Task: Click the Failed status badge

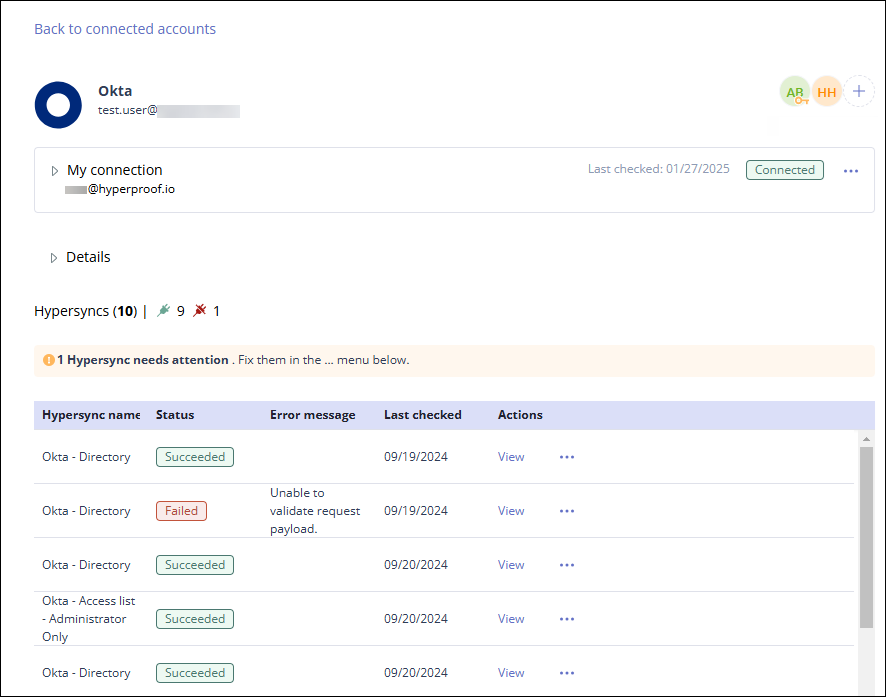Action: (x=181, y=511)
